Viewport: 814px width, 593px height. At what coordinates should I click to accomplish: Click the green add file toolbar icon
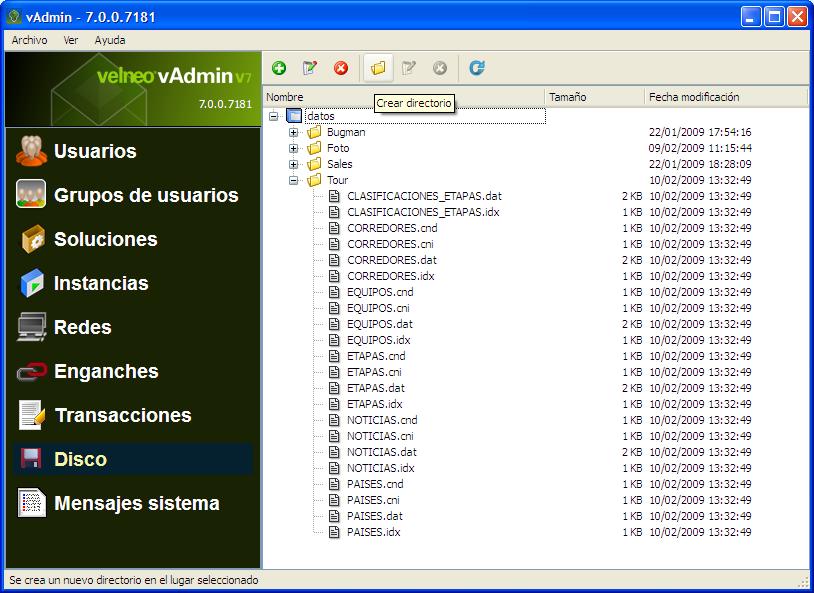[x=279, y=68]
